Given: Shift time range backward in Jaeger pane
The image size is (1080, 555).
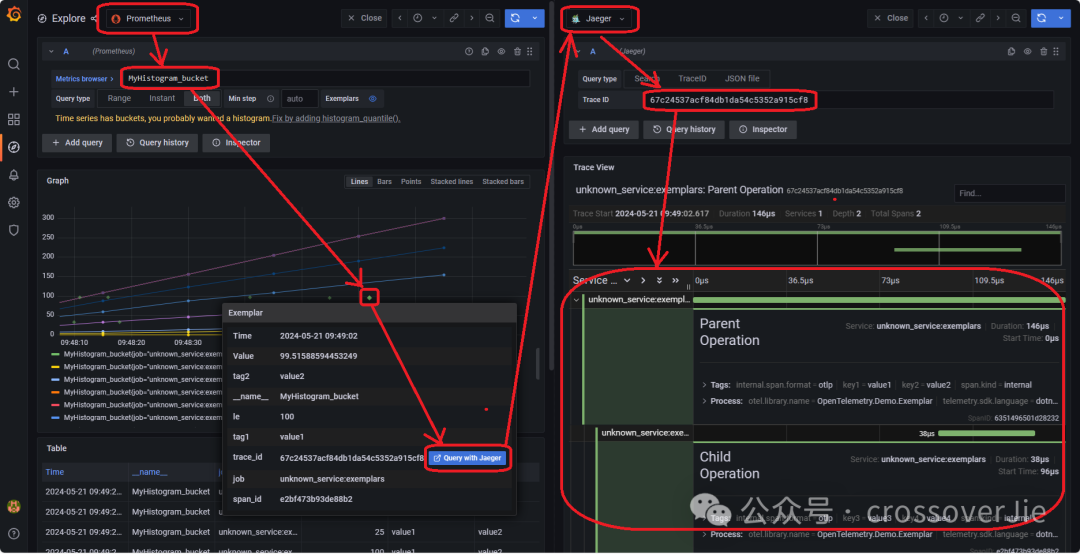Looking at the screenshot, I should coord(927,19).
